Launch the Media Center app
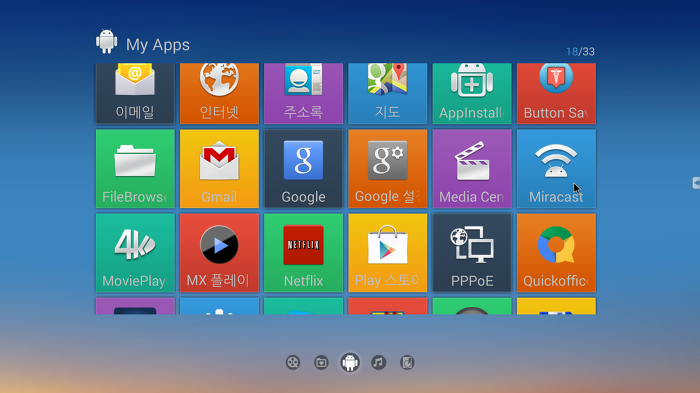This screenshot has width=700, height=393. (x=472, y=169)
